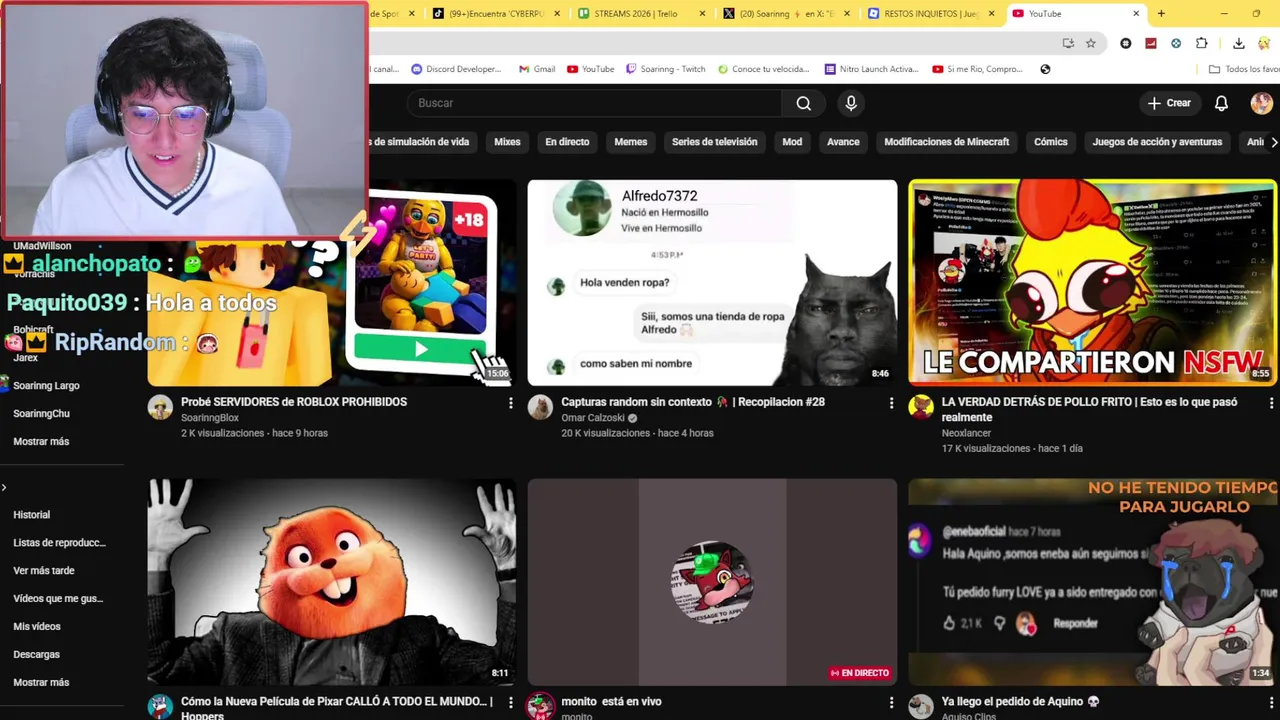Bookmark this page with star icon
The image size is (1280, 720).
pyautogui.click(x=1091, y=43)
